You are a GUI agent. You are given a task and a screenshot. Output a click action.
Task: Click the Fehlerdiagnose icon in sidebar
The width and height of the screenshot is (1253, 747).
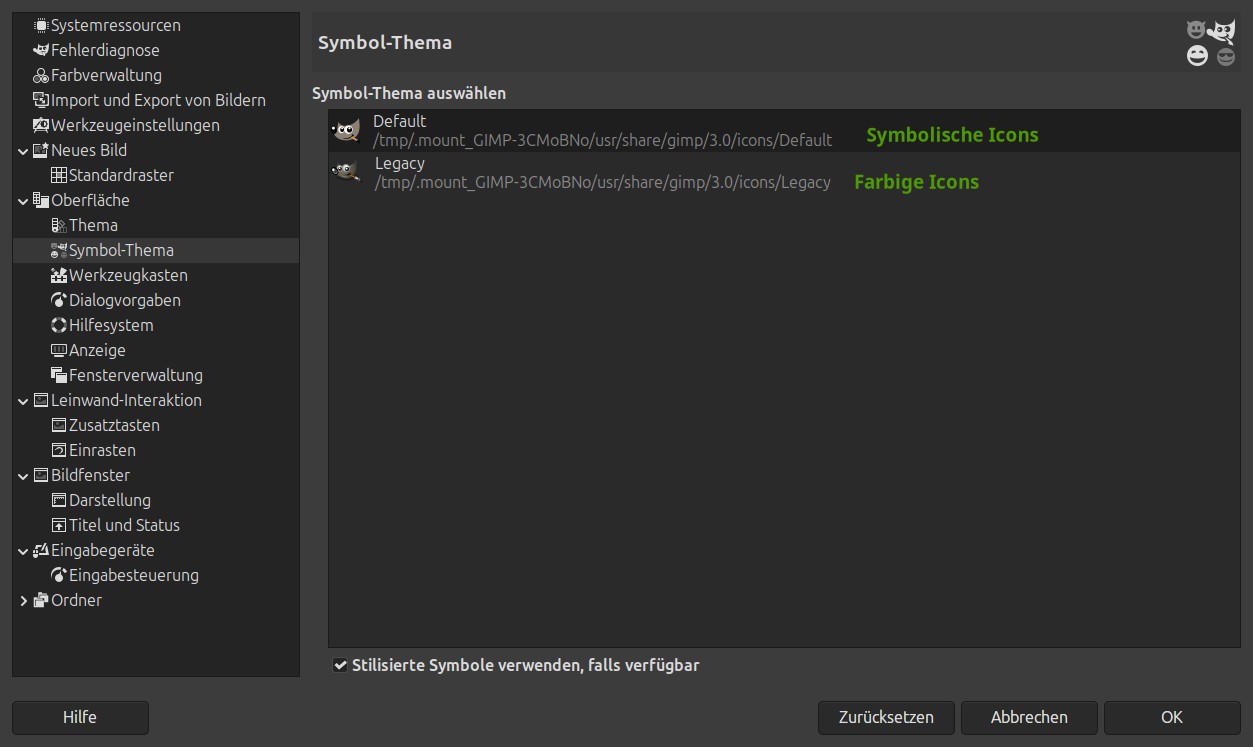pyautogui.click(x=41, y=50)
